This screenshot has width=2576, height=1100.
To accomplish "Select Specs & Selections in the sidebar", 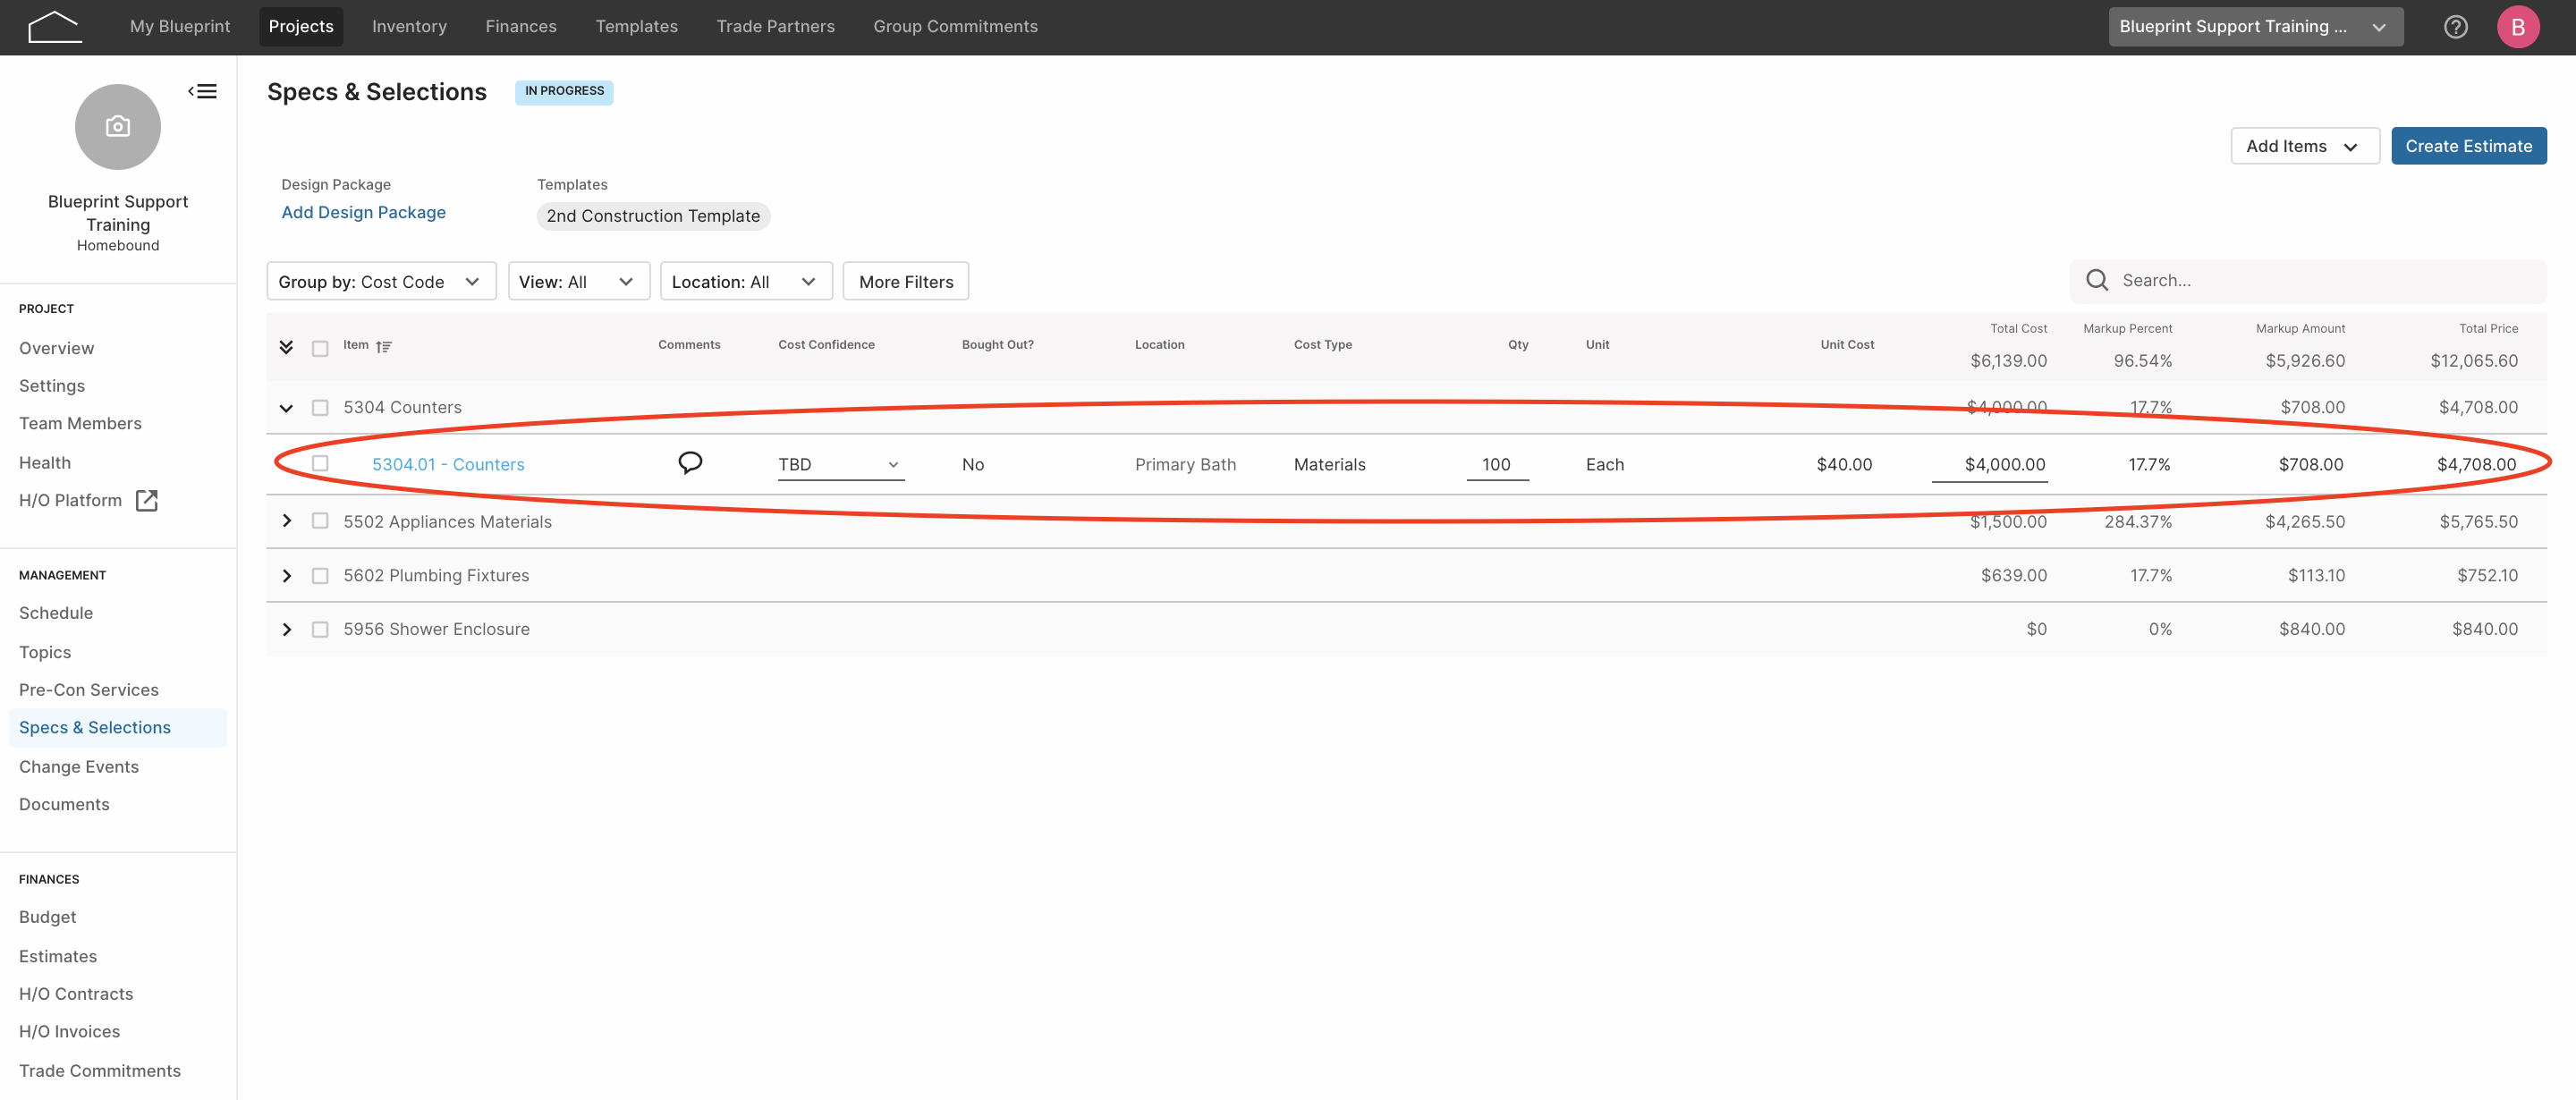I will (118, 727).
